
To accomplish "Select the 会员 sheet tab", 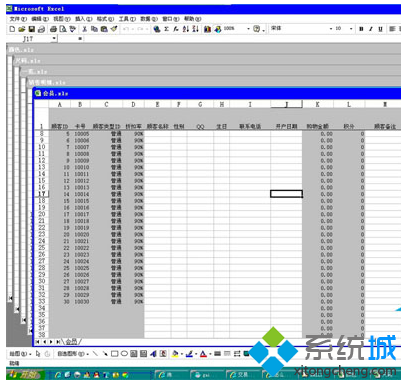I will [x=71, y=341].
